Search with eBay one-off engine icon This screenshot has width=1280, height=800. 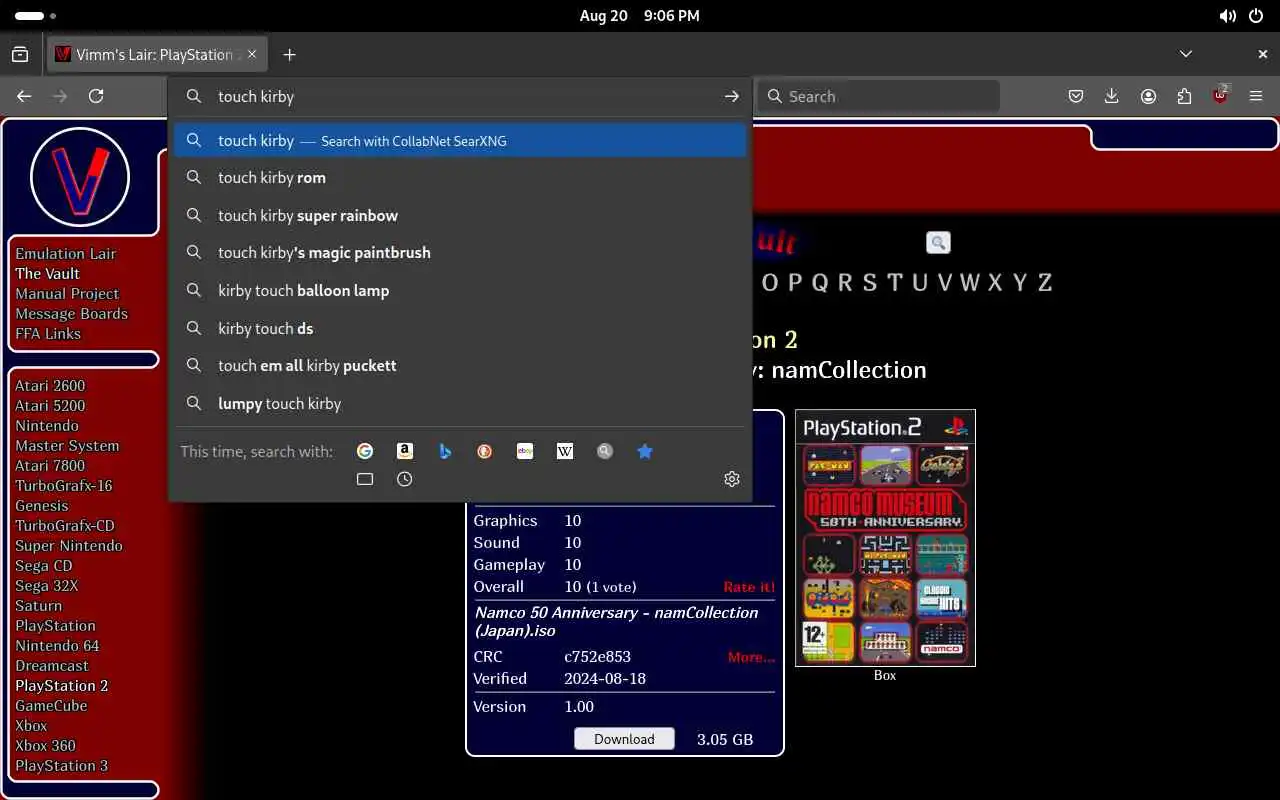point(525,451)
